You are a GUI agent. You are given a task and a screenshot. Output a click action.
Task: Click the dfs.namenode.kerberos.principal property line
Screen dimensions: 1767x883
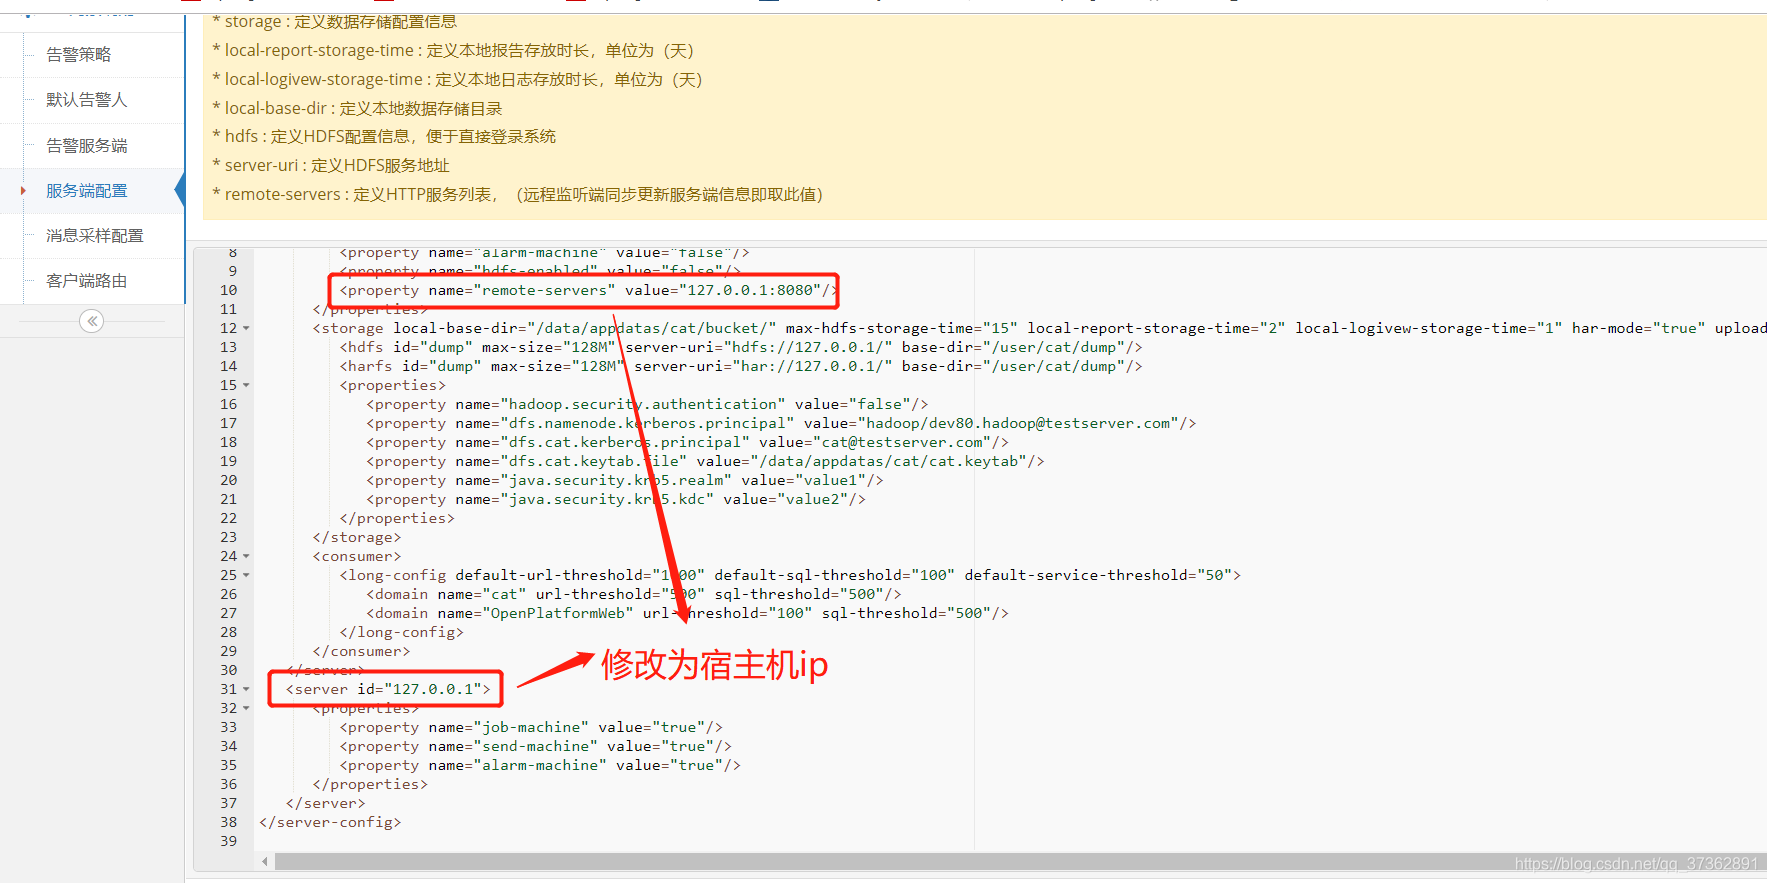coord(780,423)
